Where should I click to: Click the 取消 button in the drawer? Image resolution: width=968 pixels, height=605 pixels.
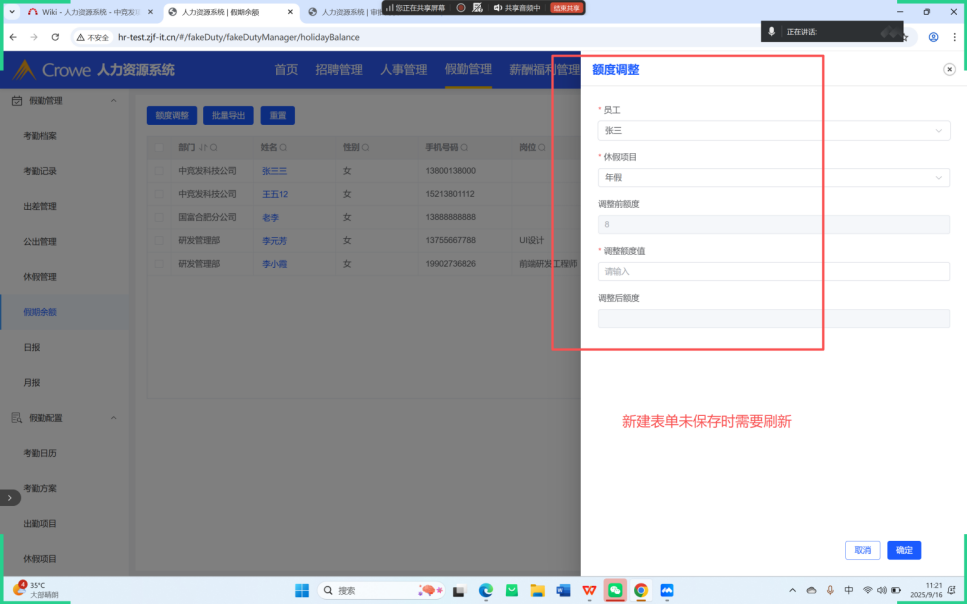click(862, 550)
